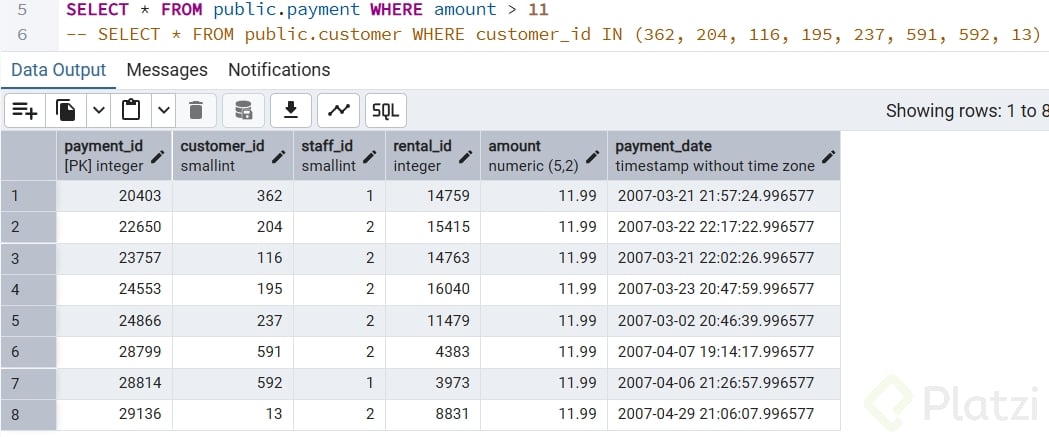Viewport: 1049px width, 437px height.
Task: Click the Save data changes icon
Action: tap(243, 110)
